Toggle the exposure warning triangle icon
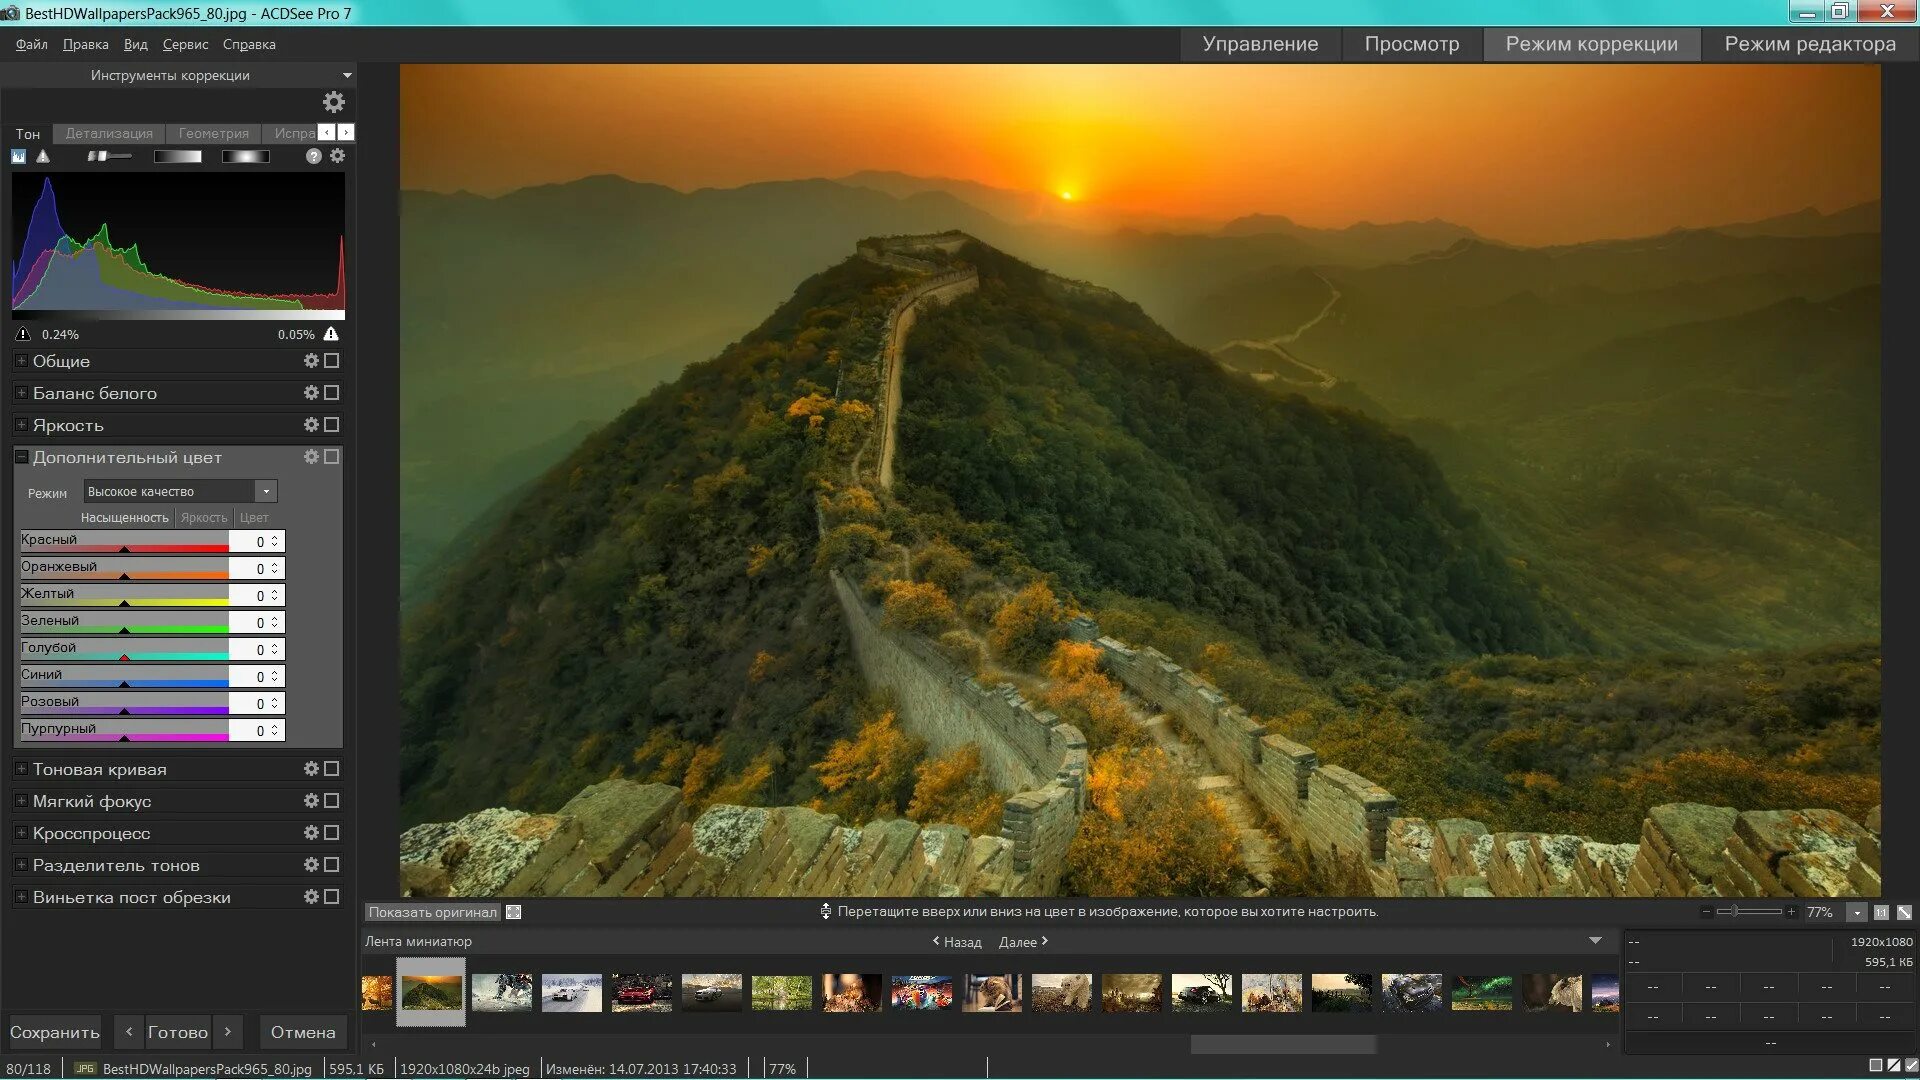This screenshot has width=1920, height=1080. [x=43, y=156]
